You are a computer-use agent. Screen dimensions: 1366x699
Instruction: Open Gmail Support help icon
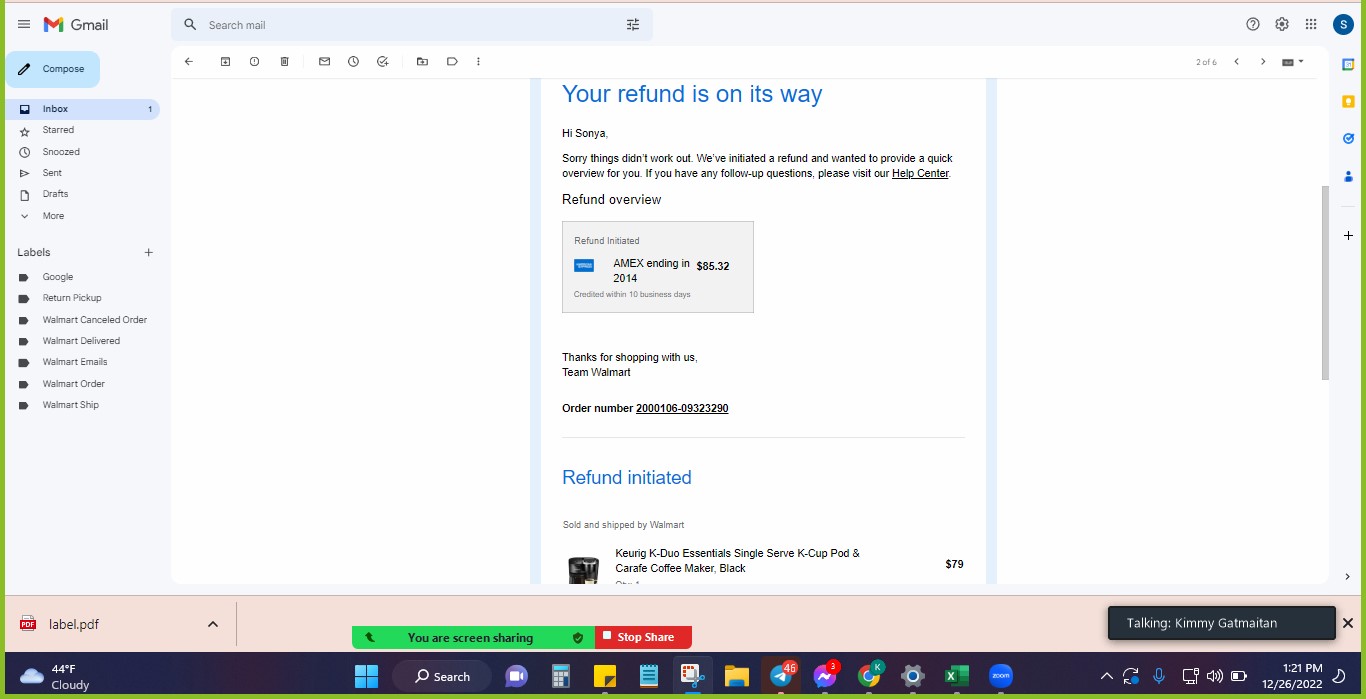(1253, 24)
